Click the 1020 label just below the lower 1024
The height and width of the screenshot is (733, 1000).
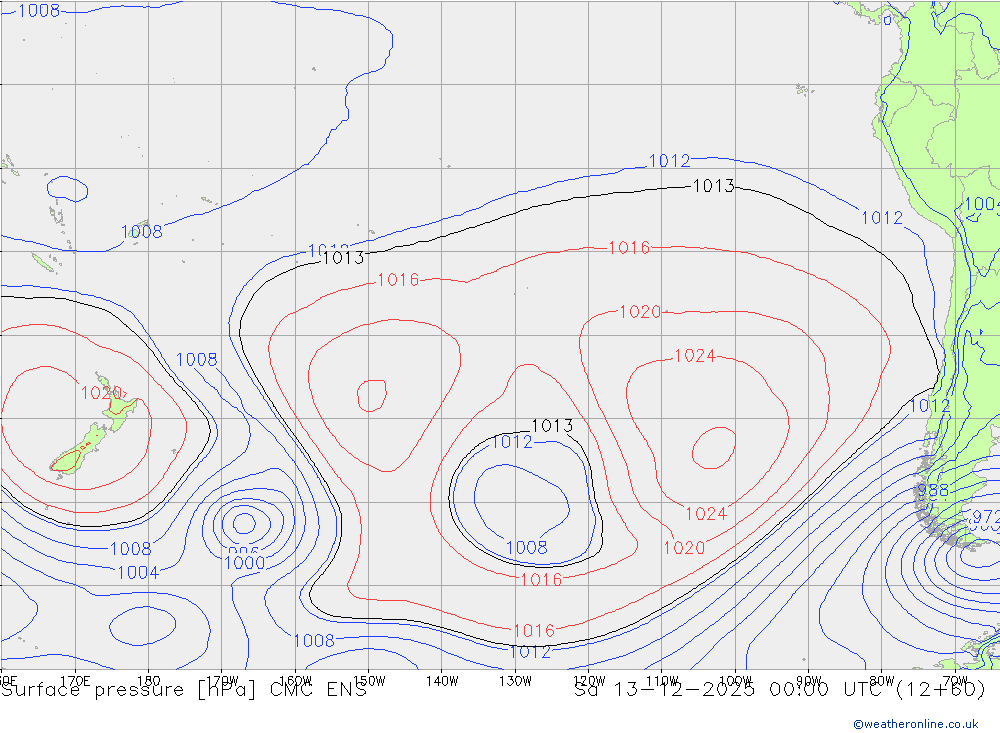pos(684,547)
